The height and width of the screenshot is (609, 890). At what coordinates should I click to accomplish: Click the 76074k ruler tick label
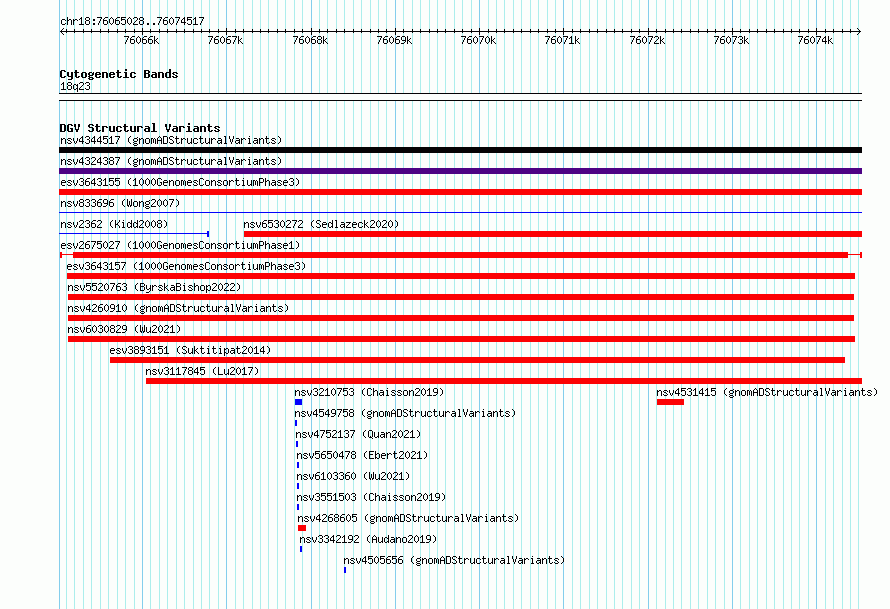[x=815, y=40]
